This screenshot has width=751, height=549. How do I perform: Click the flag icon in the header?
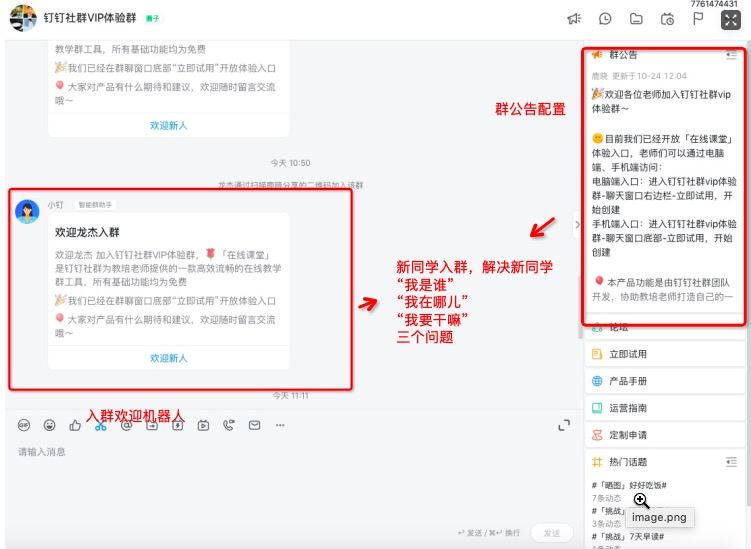click(x=698, y=19)
